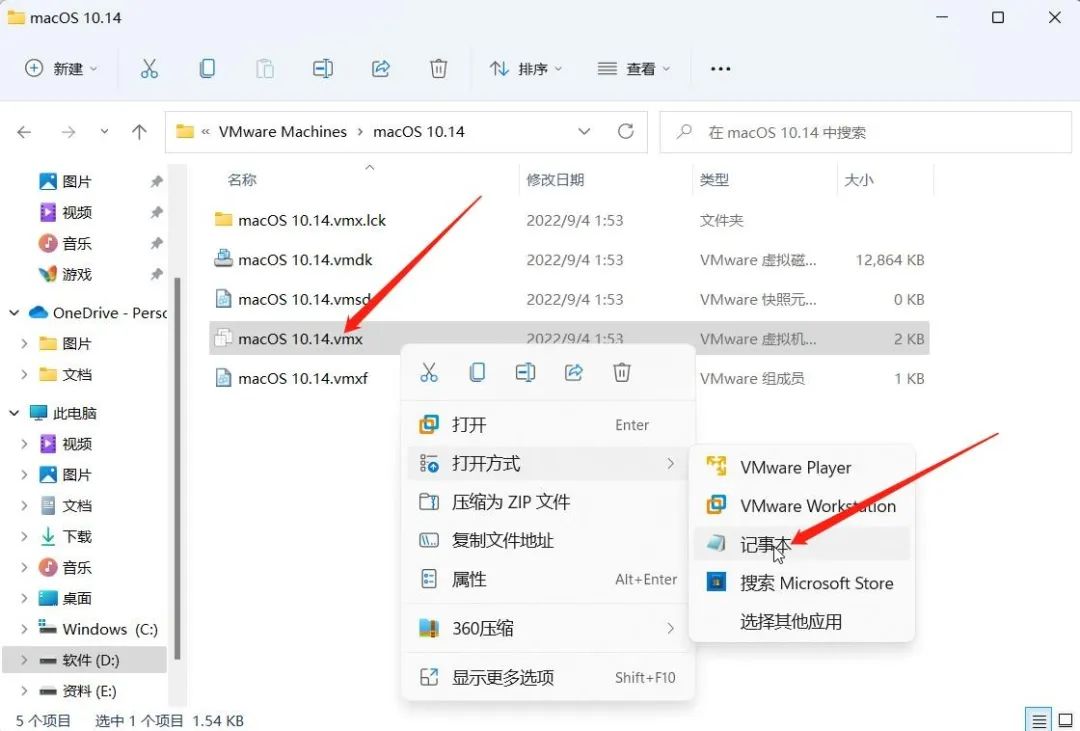Click the Rename icon in the top toolbar
The width and height of the screenshot is (1080, 731).
[x=322, y=68]
